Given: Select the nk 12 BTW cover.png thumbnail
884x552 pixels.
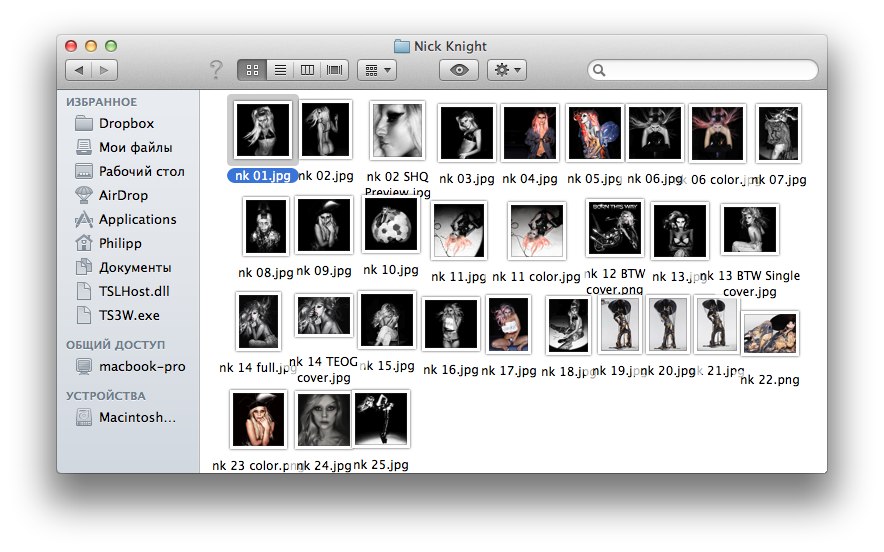Looking at the screenshot, I should (615, 228).
